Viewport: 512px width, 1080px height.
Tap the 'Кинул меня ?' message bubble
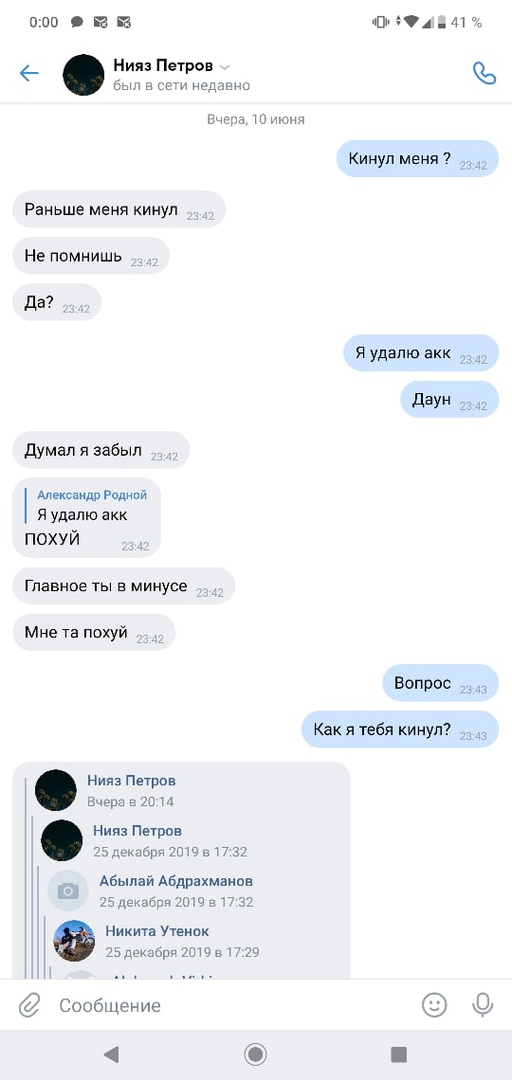pyautogui.click(x=418, y=159)
